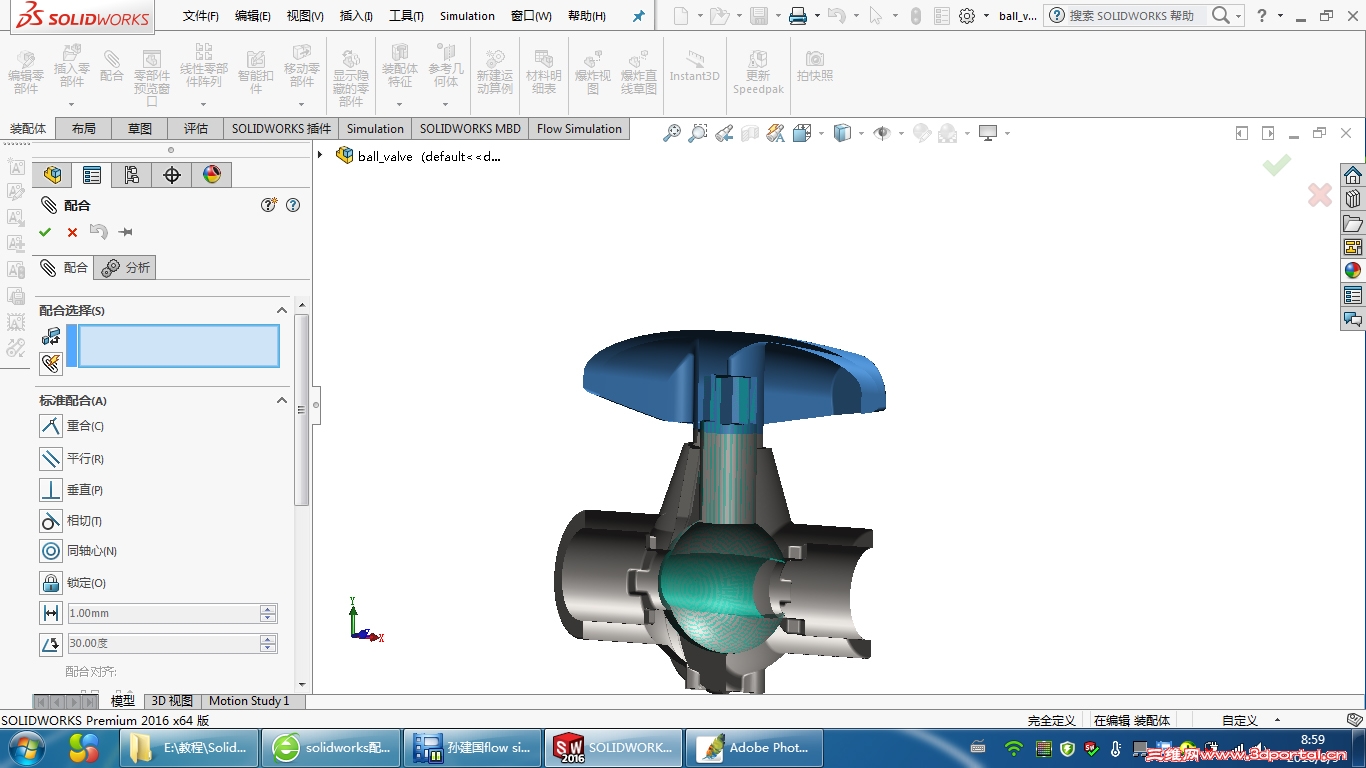Viewport: 1366px width, 768px height.
Task: Open the 视图(V) menu
Action: click(305, 16)
